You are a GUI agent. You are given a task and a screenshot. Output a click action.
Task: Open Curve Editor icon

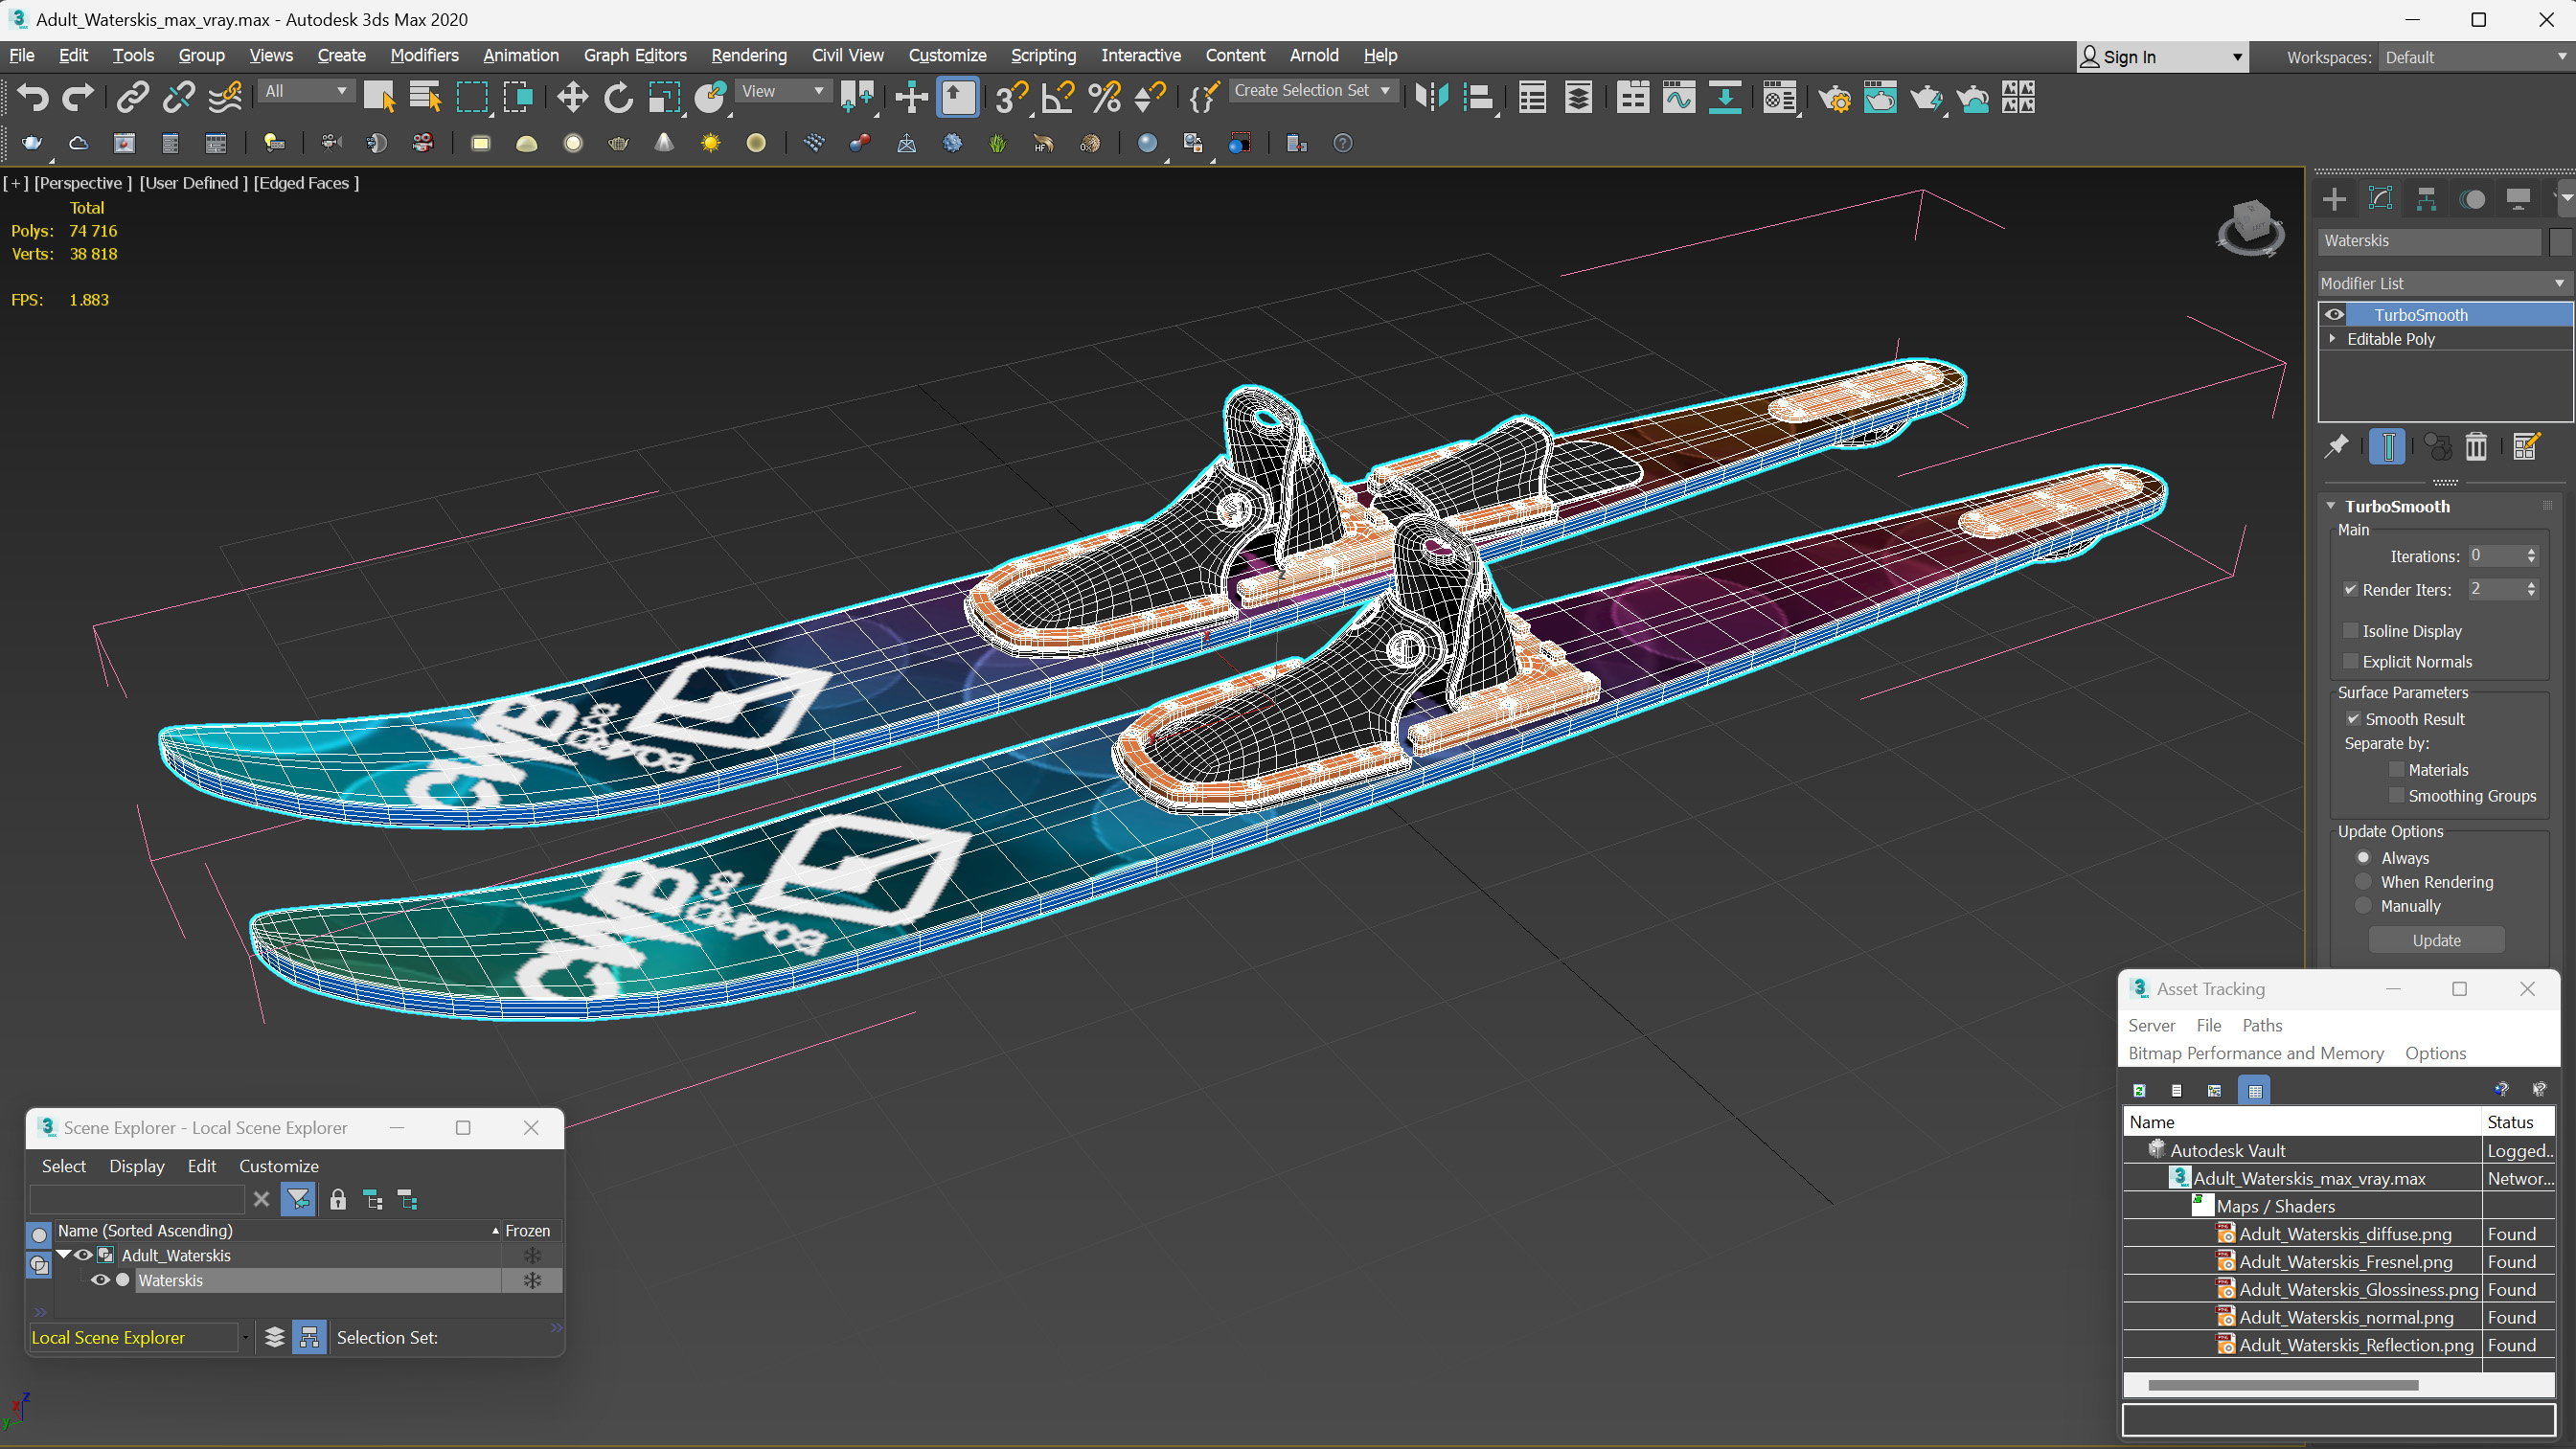click(x=1679, y=97)
